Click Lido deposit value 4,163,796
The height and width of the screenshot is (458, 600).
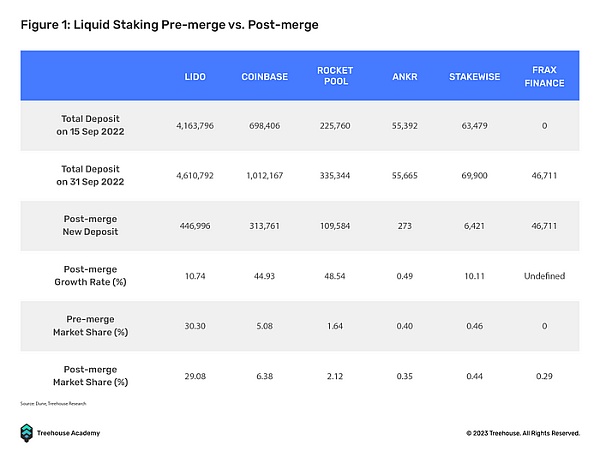(x=195, y=126)
